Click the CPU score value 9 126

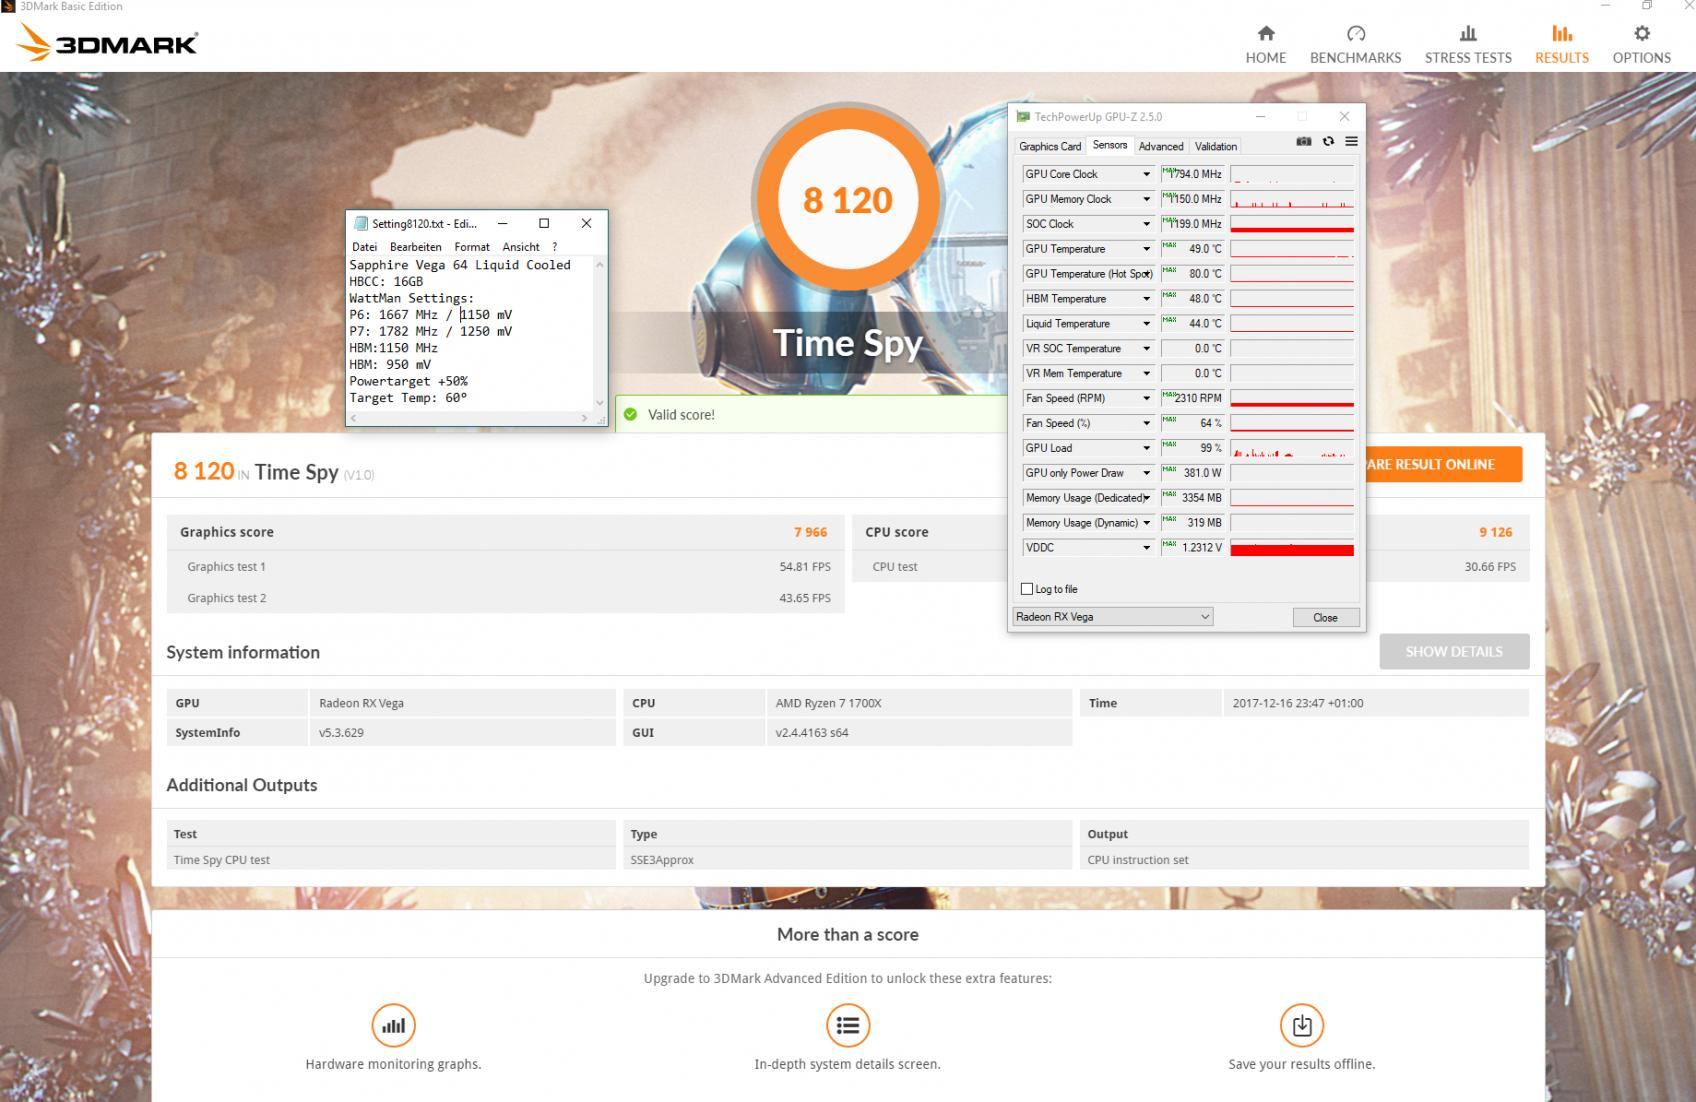1496,532
